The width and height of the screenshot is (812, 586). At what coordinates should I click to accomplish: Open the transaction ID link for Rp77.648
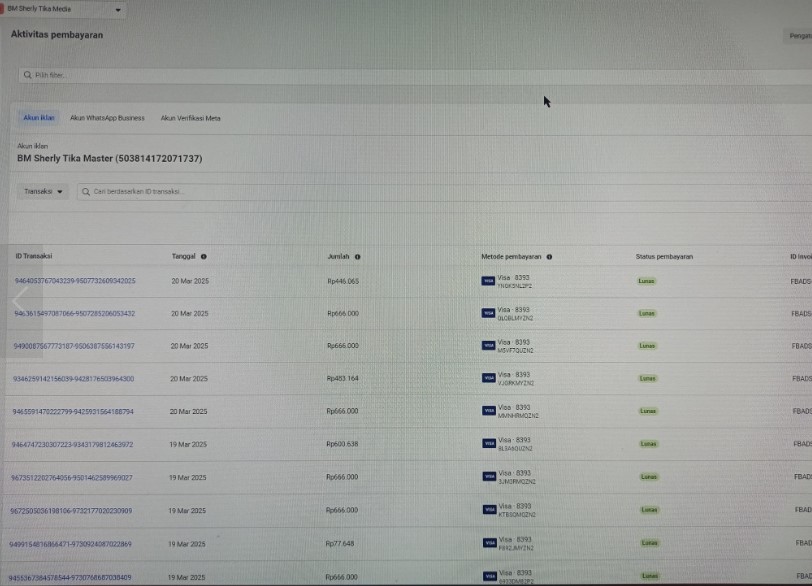point(70,544)
